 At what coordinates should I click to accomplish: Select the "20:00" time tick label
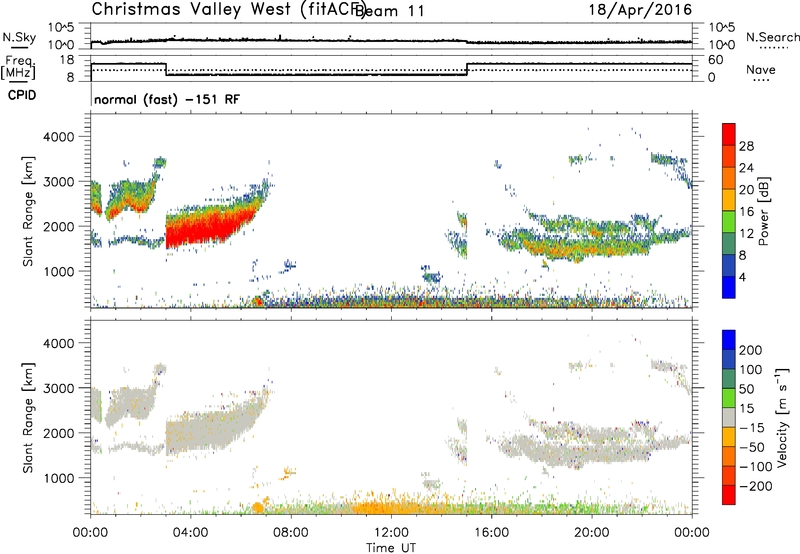[592, 533]
